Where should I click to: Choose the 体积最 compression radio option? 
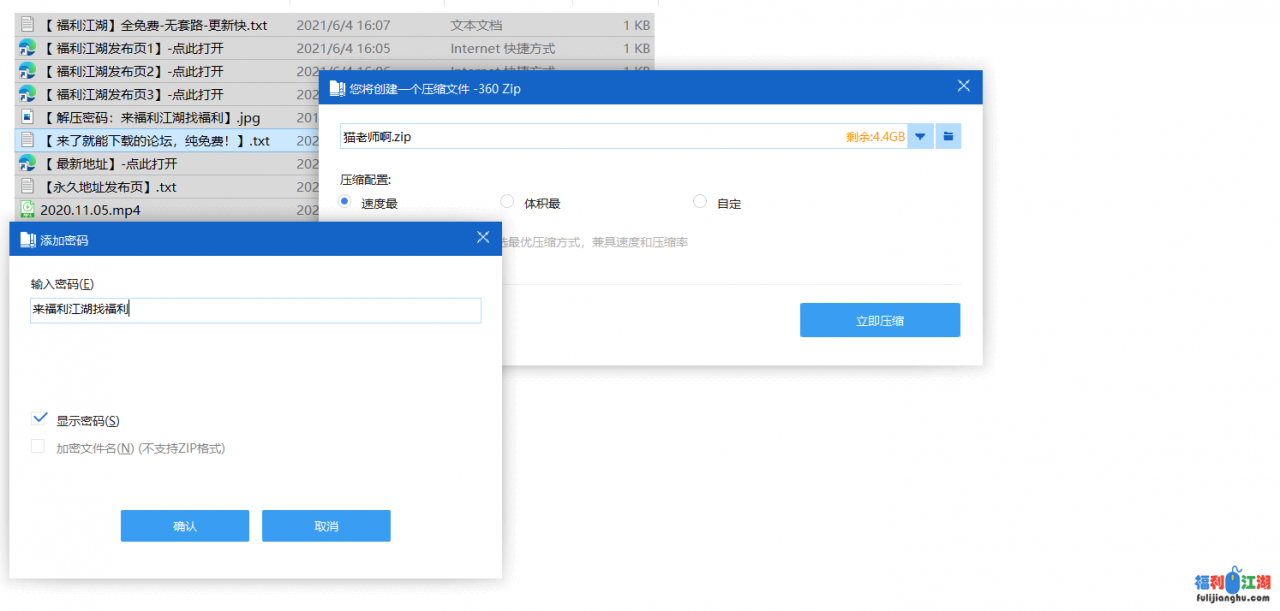(x=507, y=202)
